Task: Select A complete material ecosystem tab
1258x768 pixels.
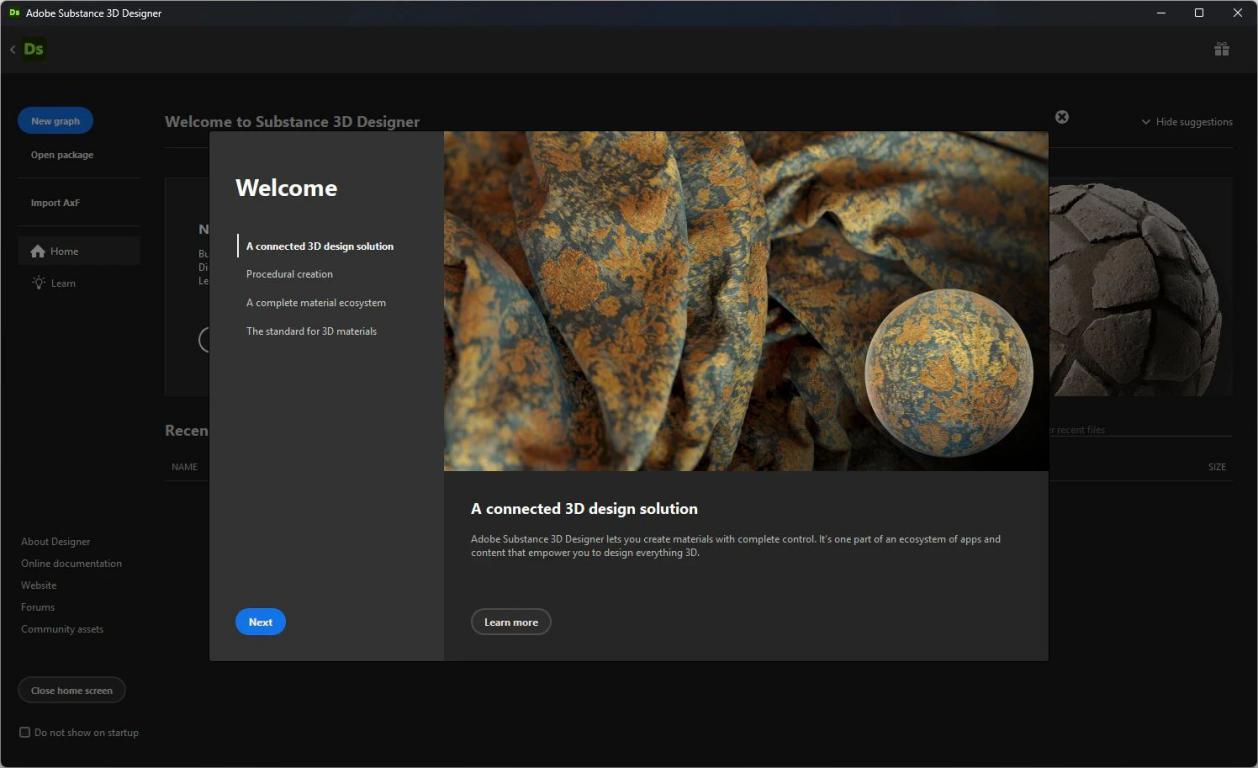Action: click(x=316, y=302)
